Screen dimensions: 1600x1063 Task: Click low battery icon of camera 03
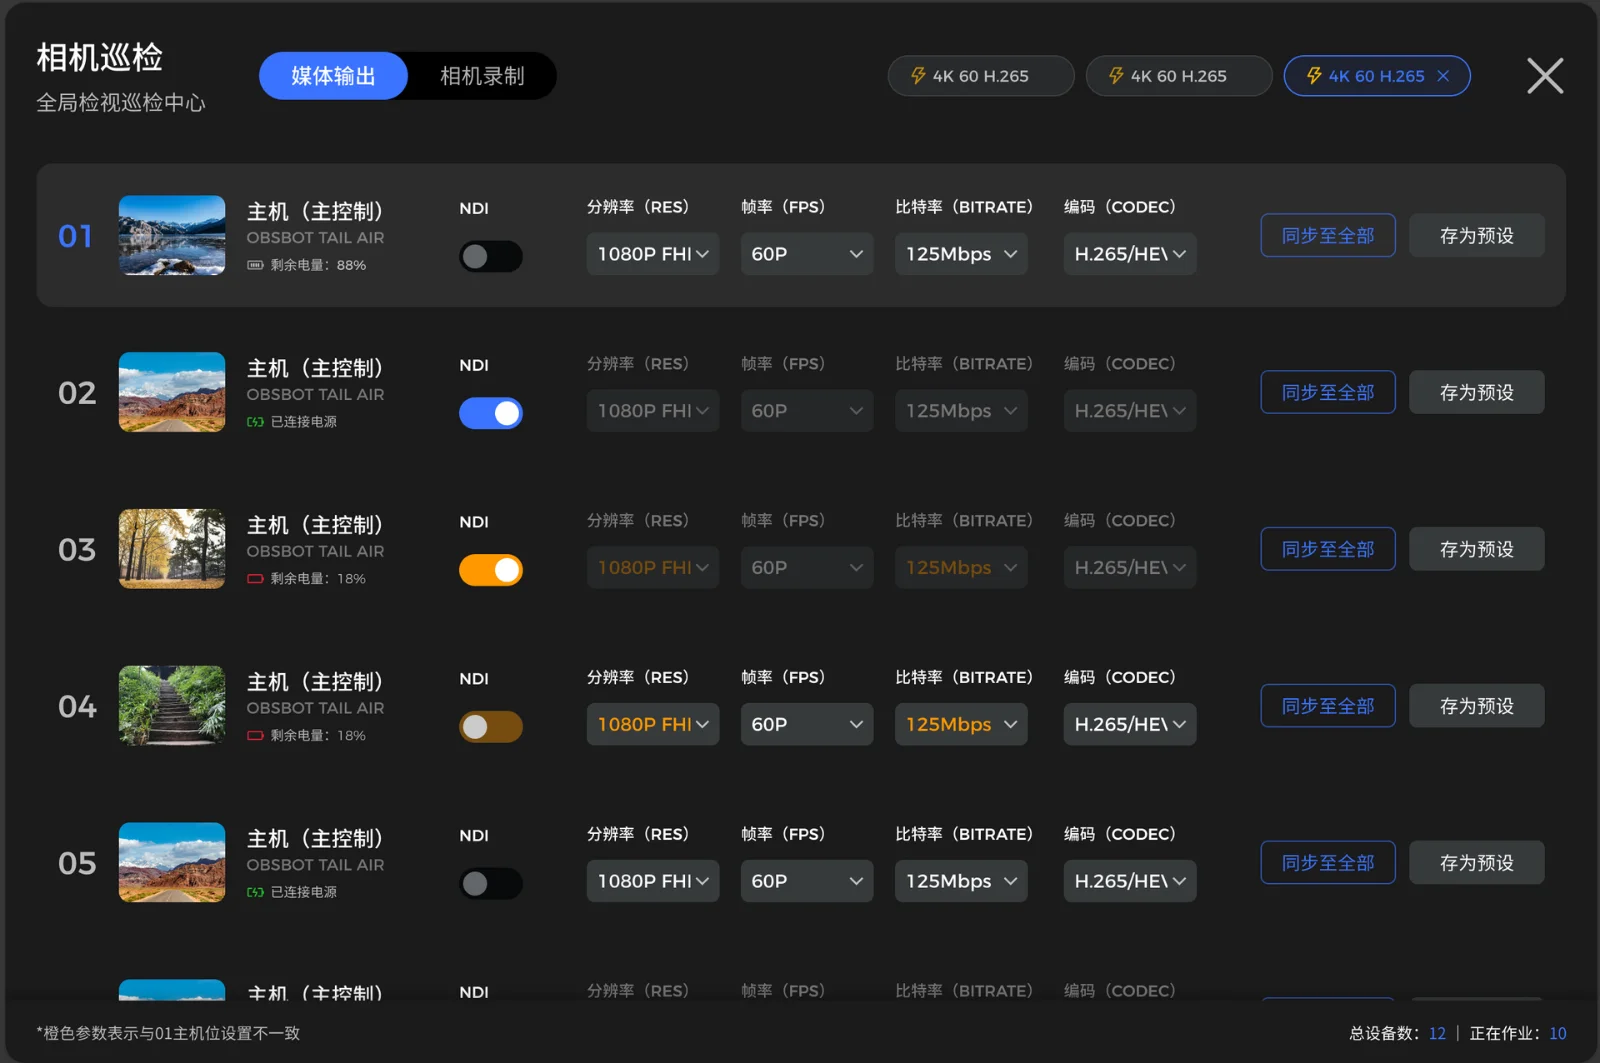[x=255, y=579]
